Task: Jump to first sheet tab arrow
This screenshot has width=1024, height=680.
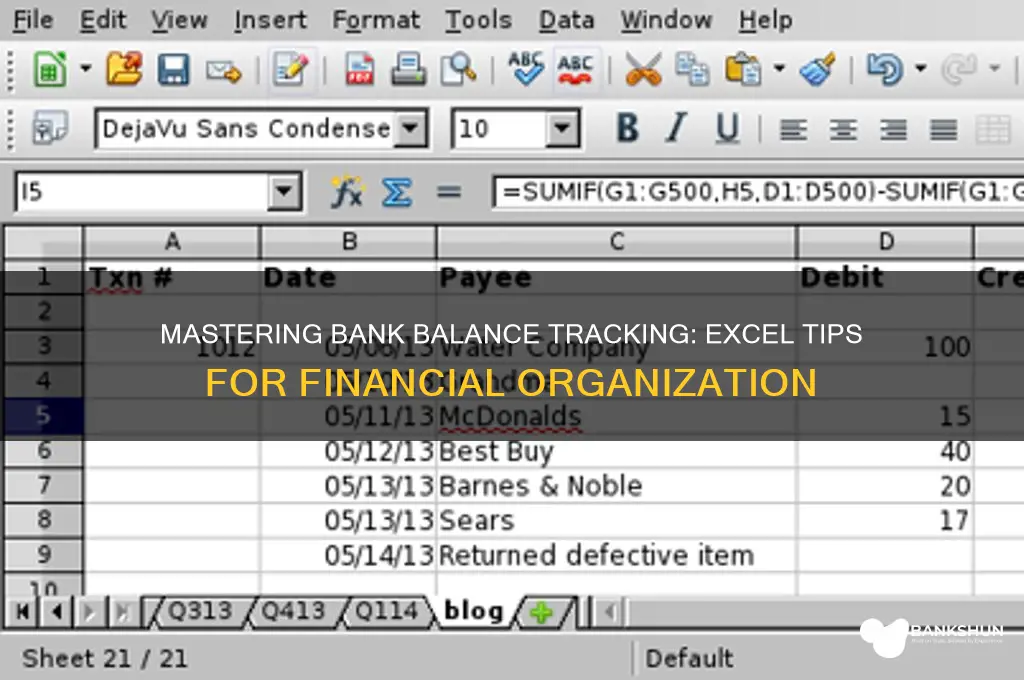Action: pos(23,612)
